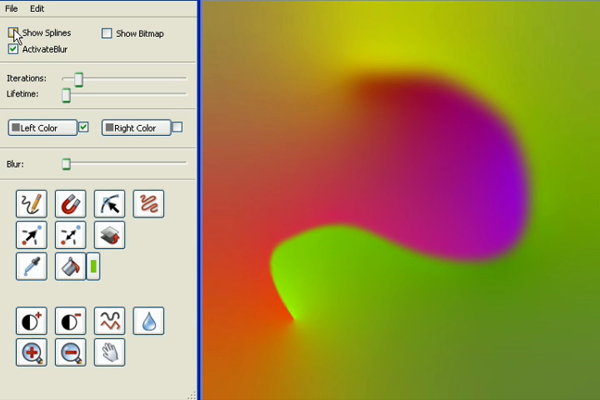The width and height of the screenshot is (600, 400).
Task: Increase contrast with the plus icon
Action: tap(31, 321)
